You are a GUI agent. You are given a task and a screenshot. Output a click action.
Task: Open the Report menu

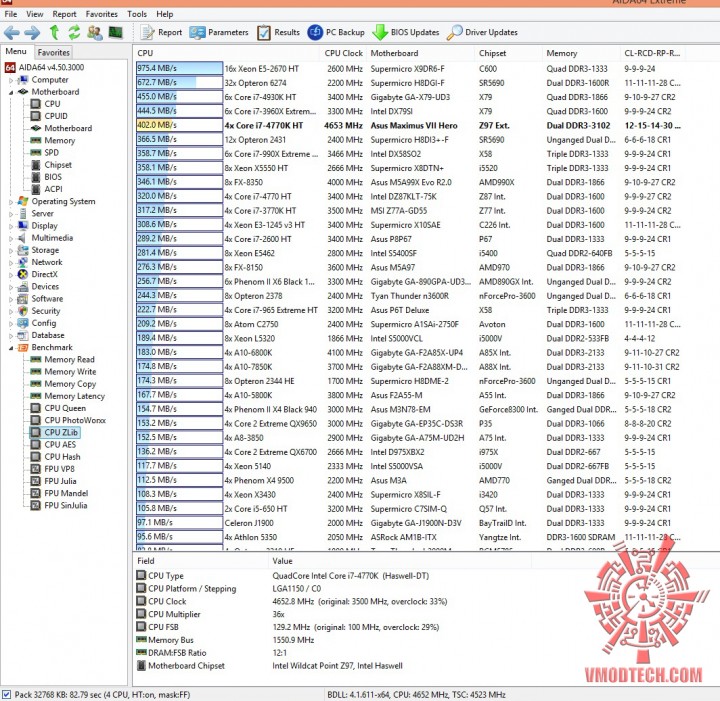click(x=64, y=14)
